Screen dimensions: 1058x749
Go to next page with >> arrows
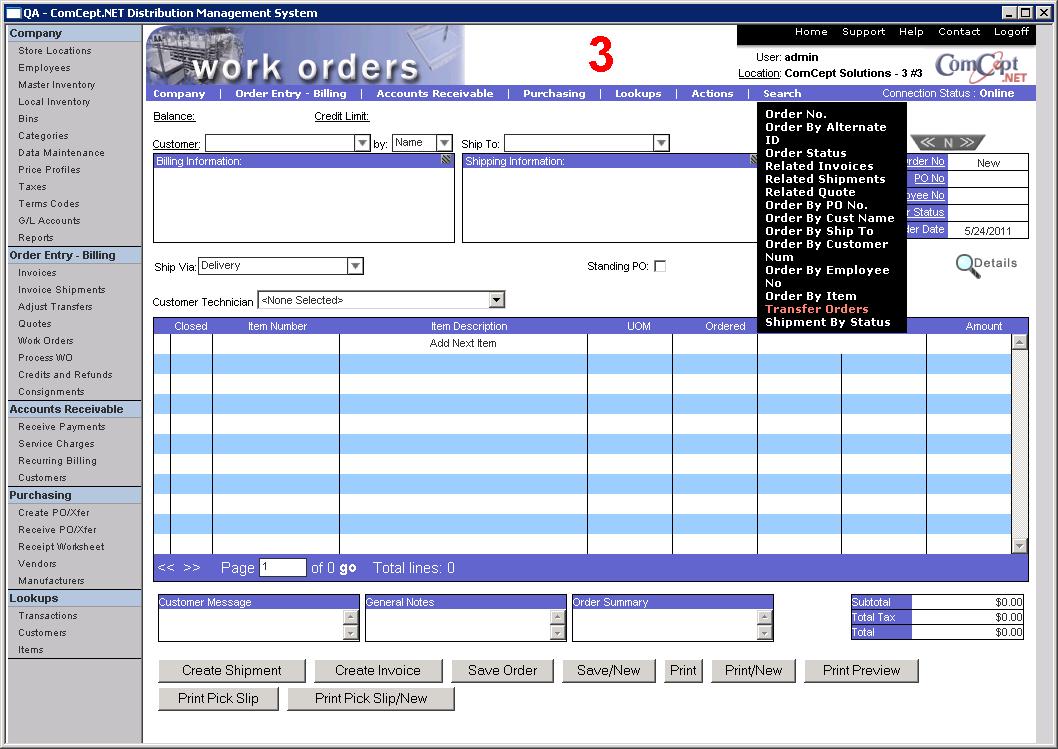click(x=191, y=568)
